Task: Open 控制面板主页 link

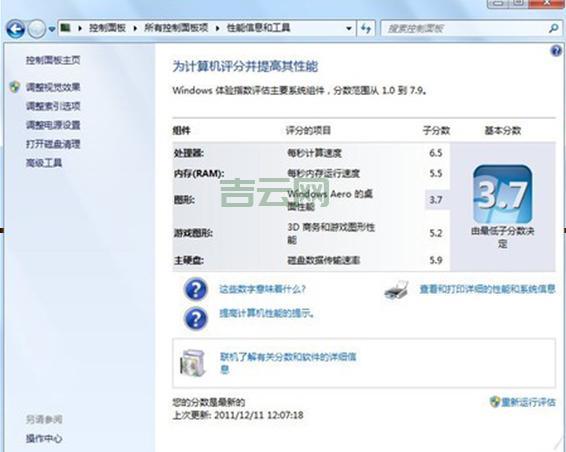Action: 53,60
